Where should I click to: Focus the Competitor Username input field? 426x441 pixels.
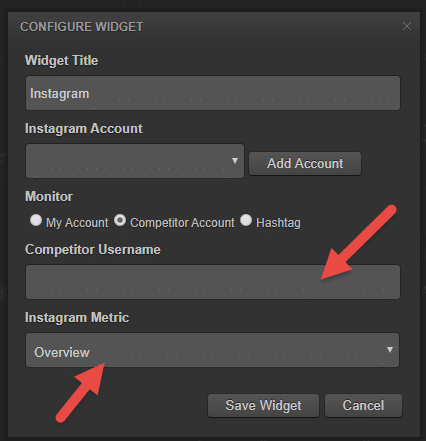click(x=213, y=282)
